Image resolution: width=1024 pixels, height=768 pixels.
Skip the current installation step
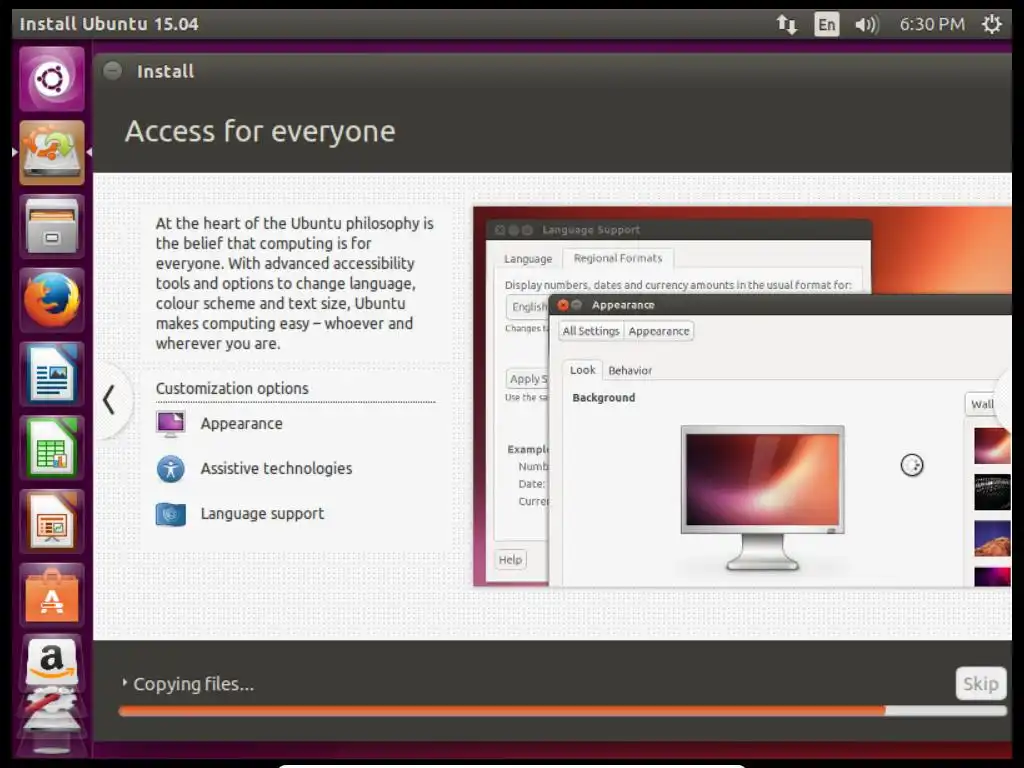click(x=980, y=683)
